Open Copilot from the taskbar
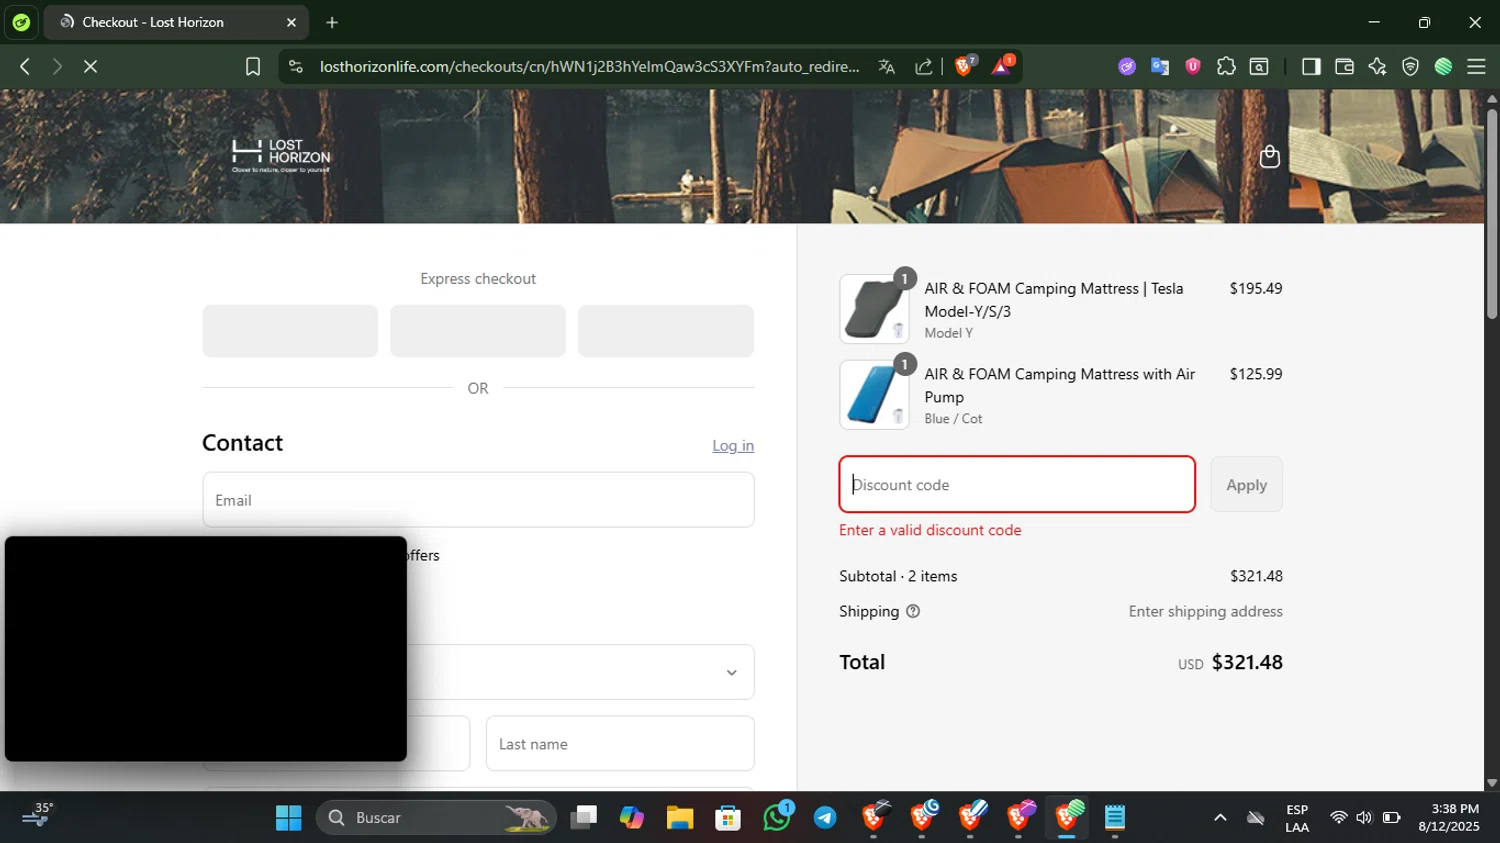The image size is (1500, 843). click(x=631, y=818)
